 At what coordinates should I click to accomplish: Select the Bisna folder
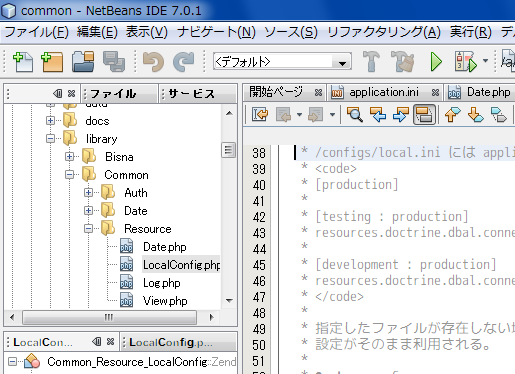point(119,157)
